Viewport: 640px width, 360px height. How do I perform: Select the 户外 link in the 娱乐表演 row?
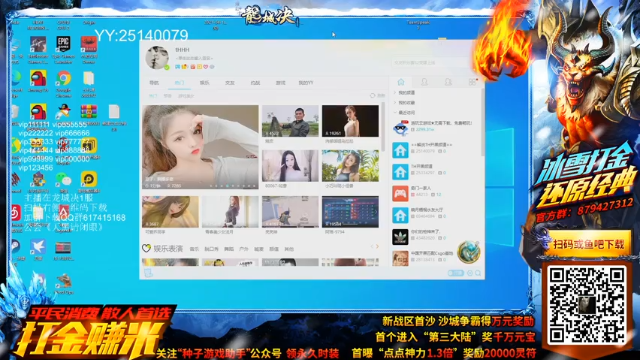pyautogui.click(x=244, y=249)
